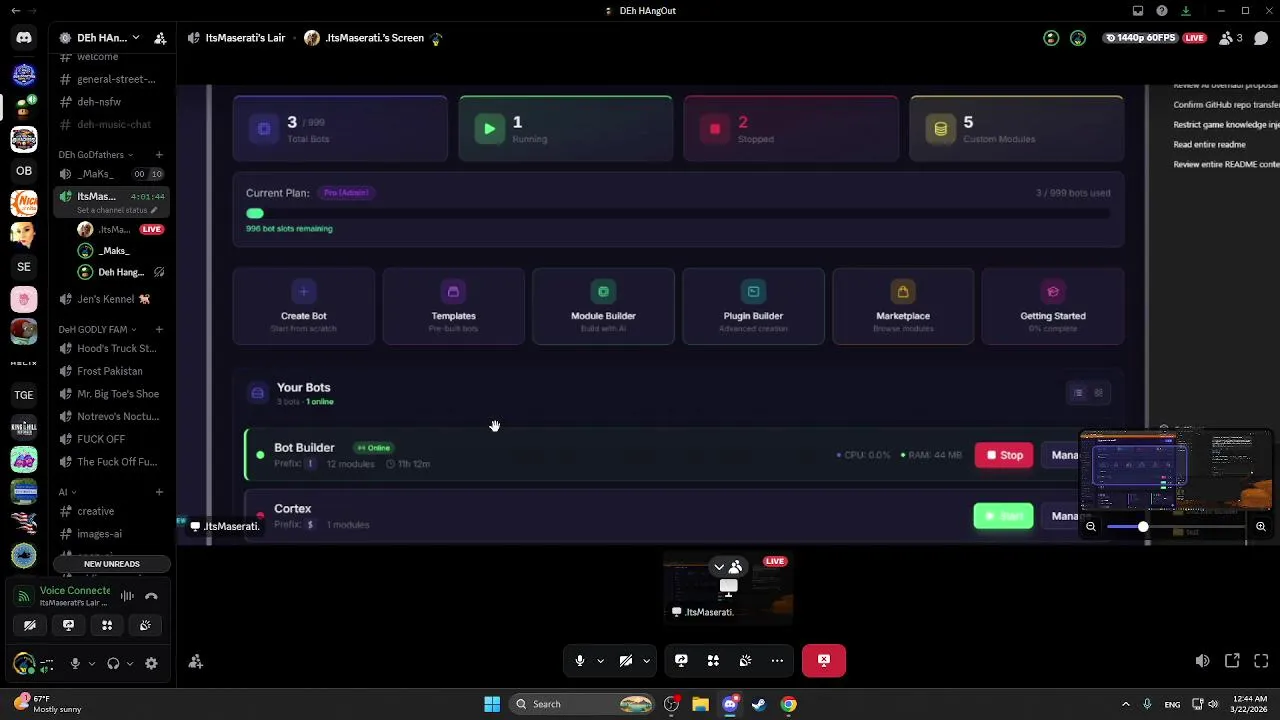Add channel plus in DEh GoDfathers
The width and height of the screenshot is (1280, 720).
point(159,155)
